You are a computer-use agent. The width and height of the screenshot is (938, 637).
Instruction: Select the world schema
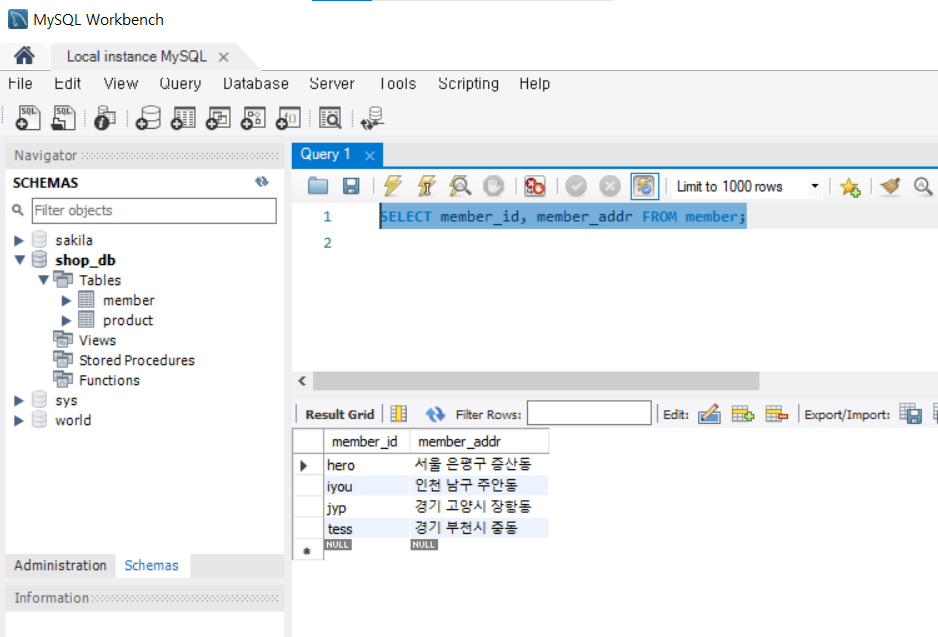pos(73,420)
